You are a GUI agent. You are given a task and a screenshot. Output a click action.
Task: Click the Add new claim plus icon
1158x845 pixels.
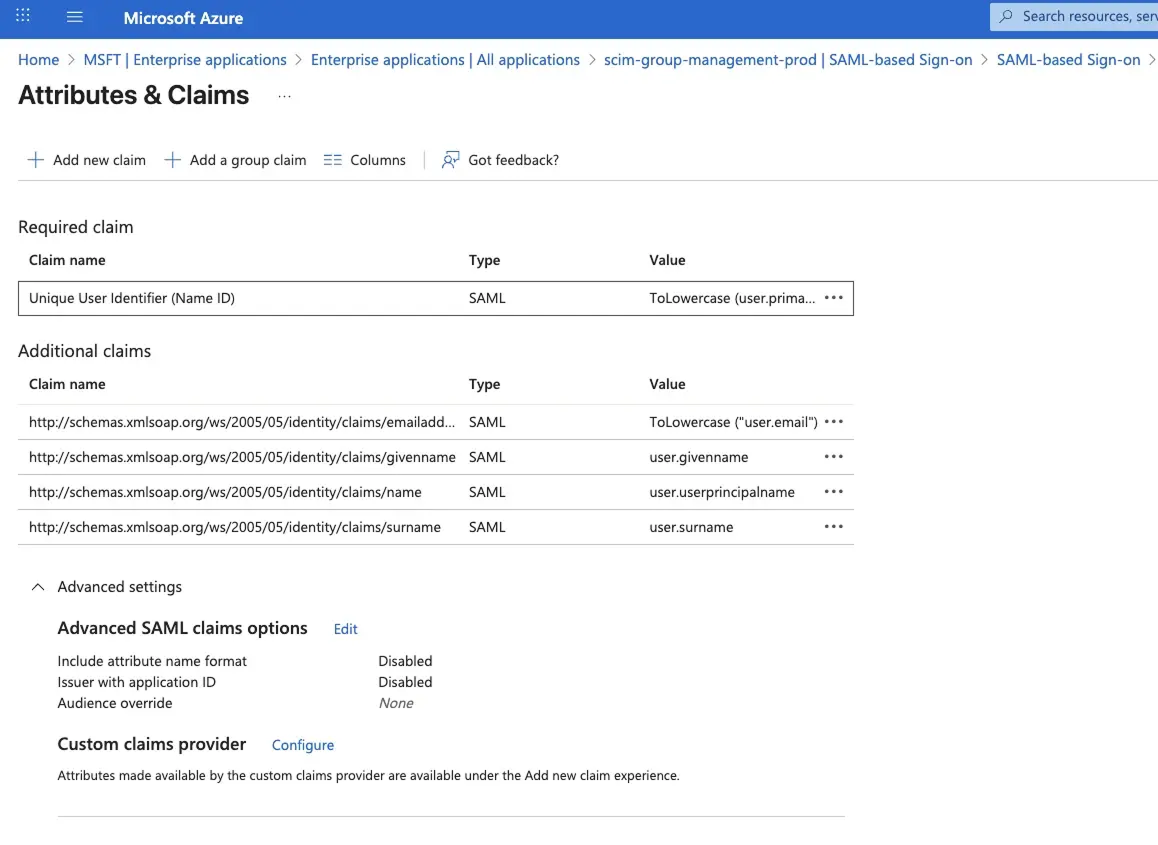pos(35,160)
